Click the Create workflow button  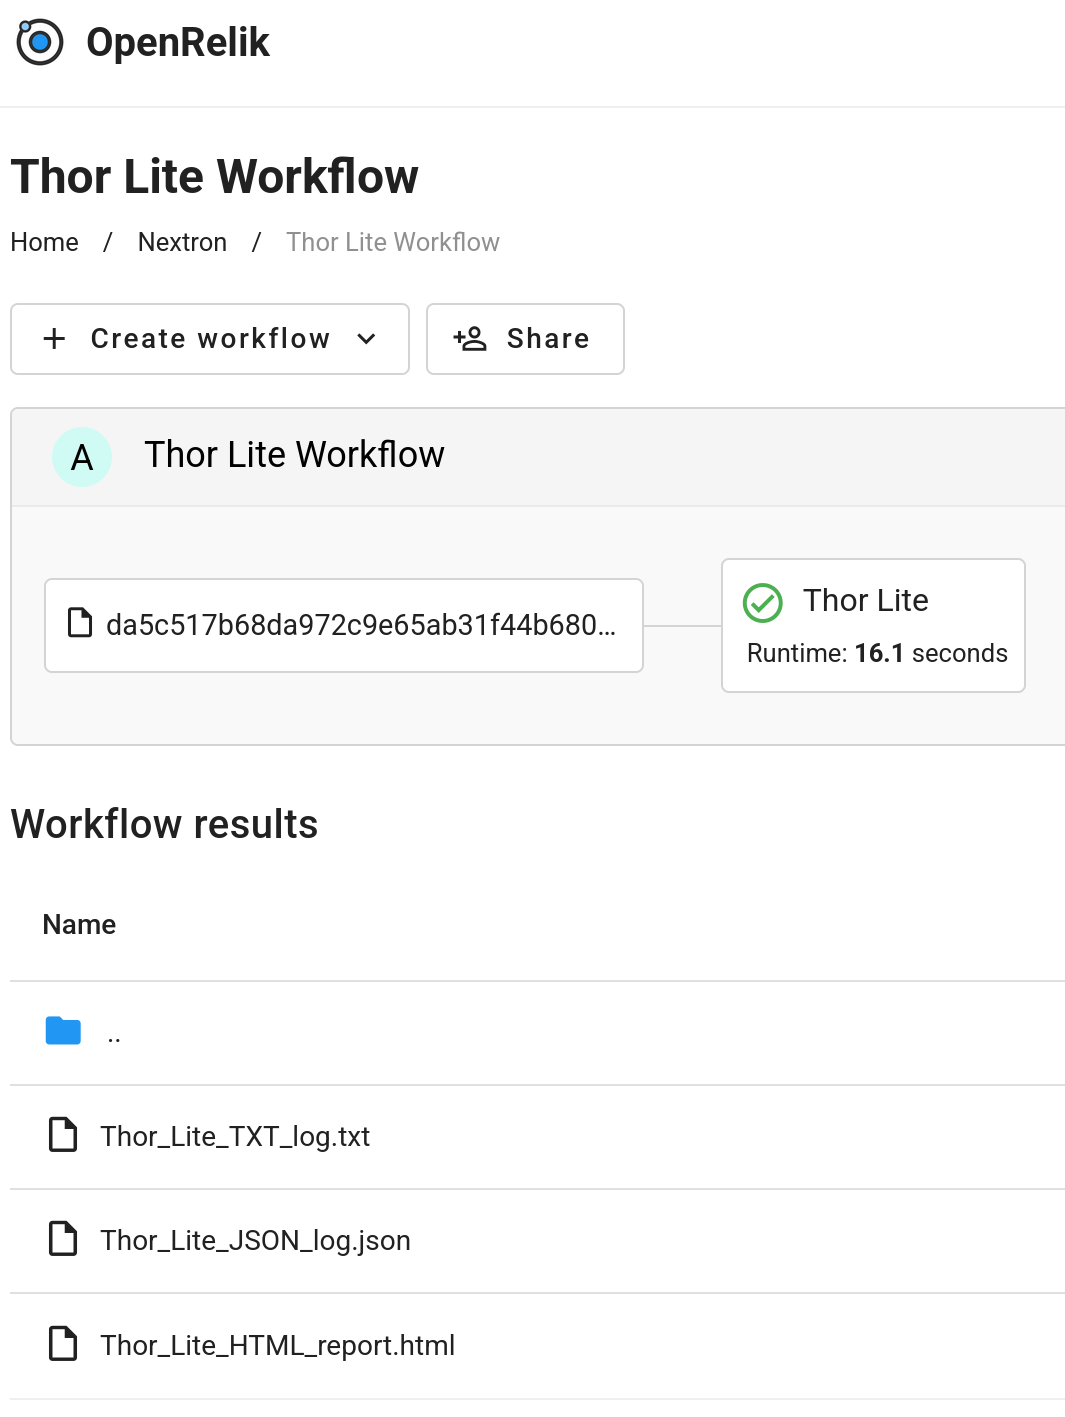(209, 339)
